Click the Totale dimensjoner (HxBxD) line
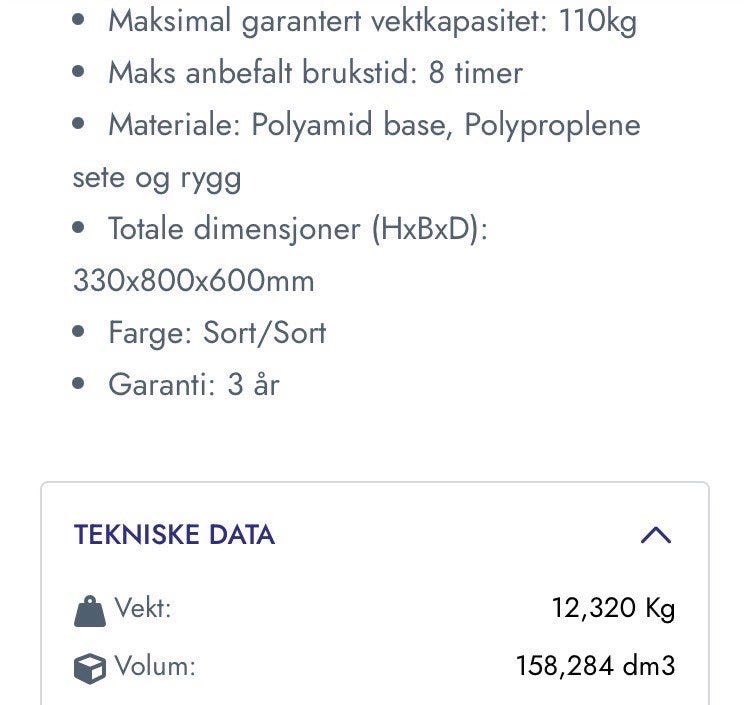Viewport: 750px width, 705px height. [x=297, y=229]
